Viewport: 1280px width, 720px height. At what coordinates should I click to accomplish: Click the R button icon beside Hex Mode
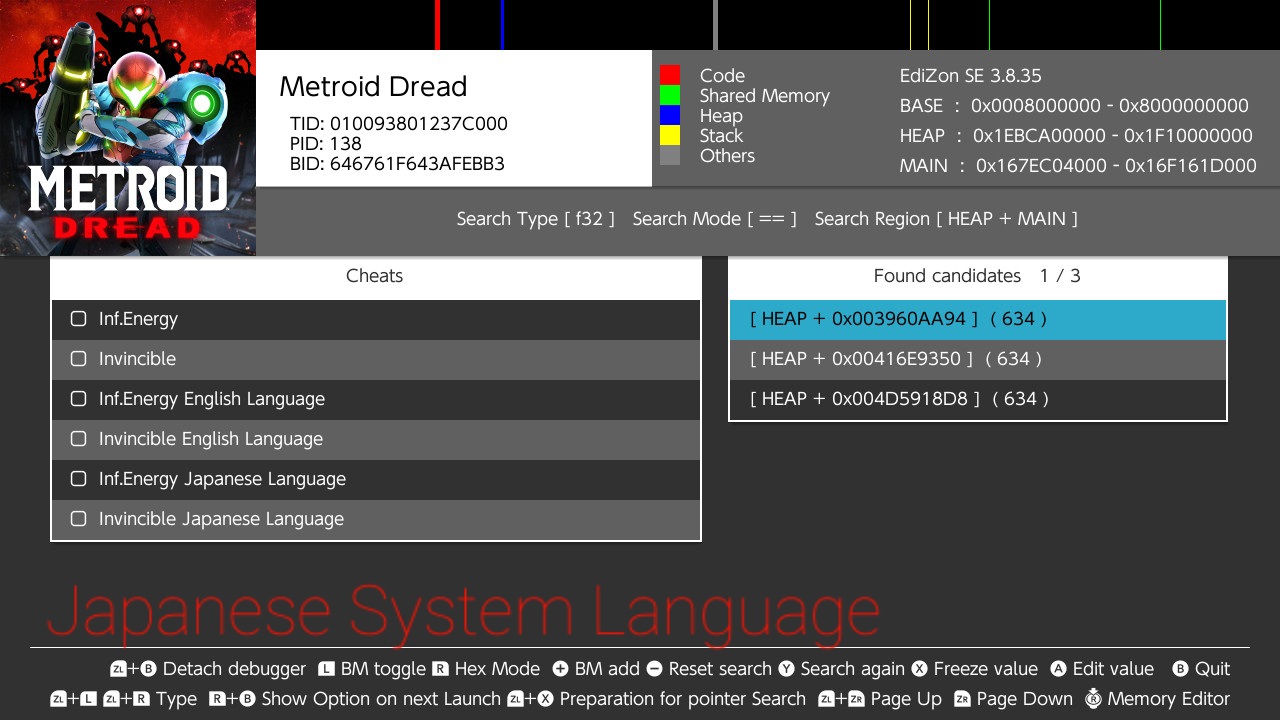click(x=440, y=669)
